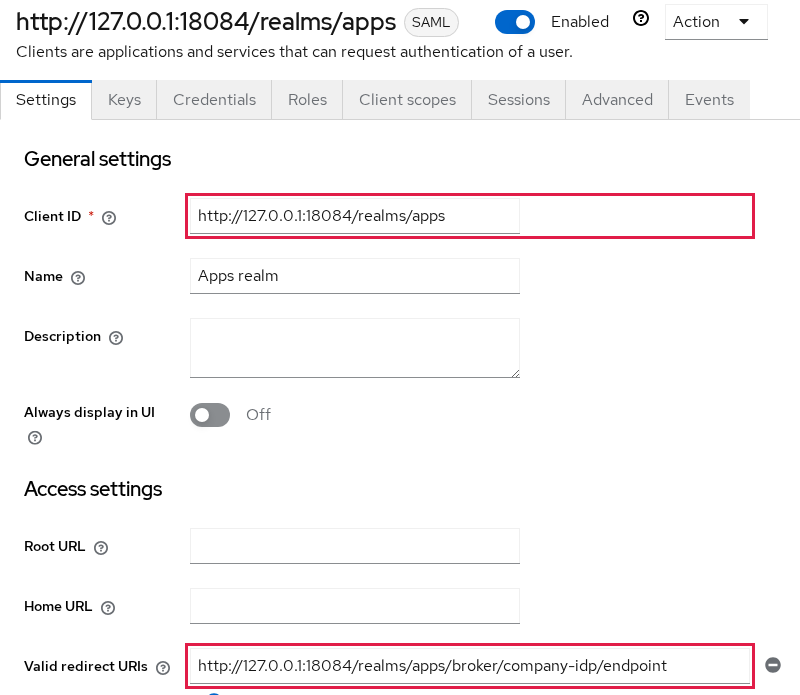Click into the Root URL field
This screenshot has height=695, width=800.
tap(355, 546)
